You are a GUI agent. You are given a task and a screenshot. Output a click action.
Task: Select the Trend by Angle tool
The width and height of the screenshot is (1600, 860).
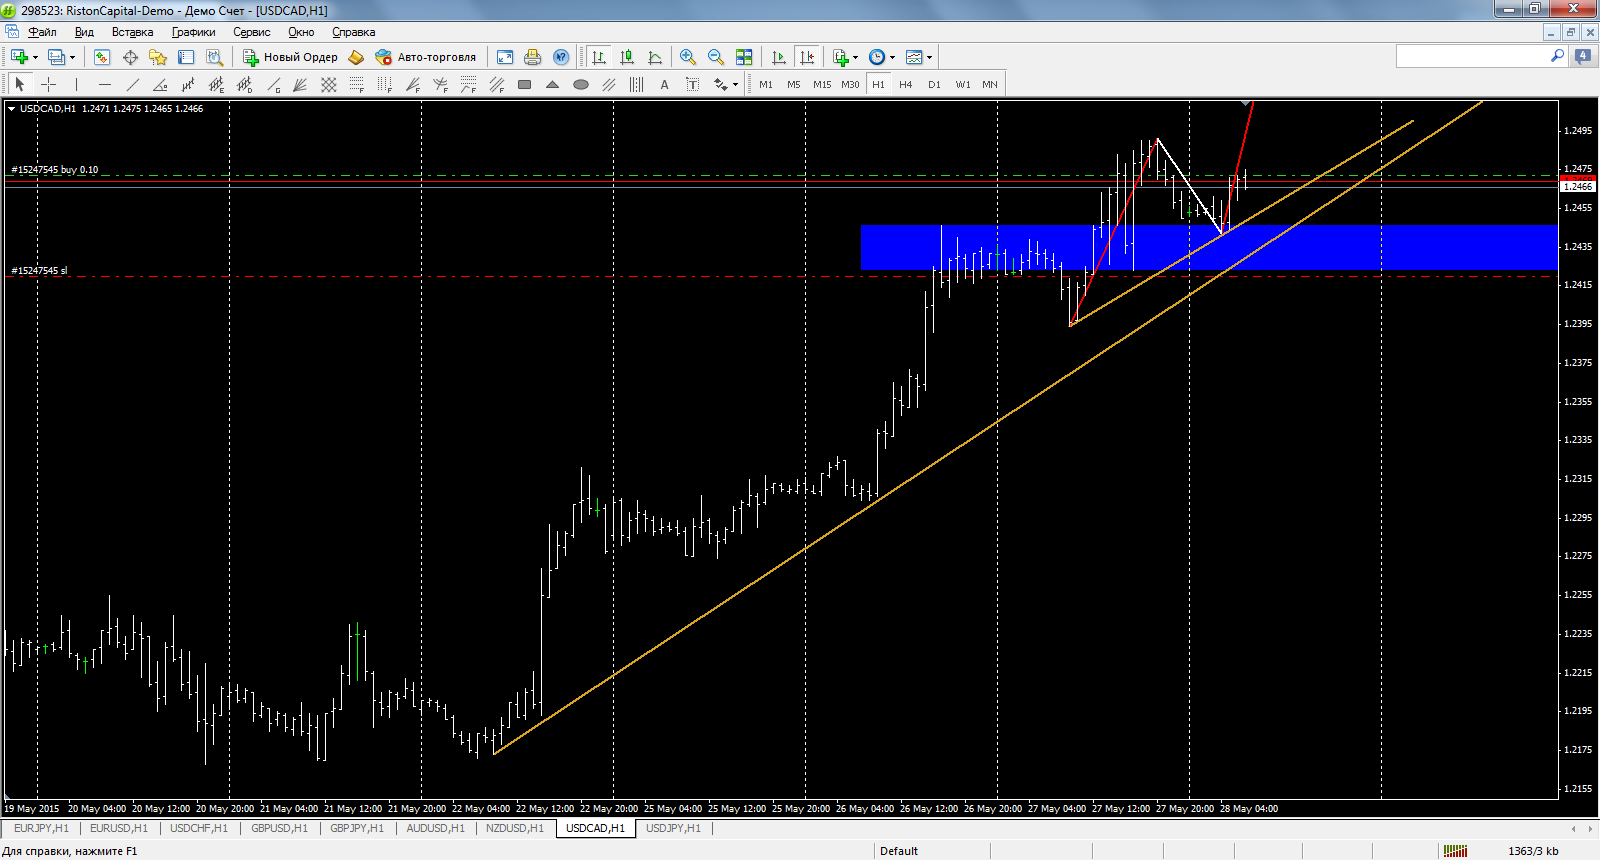160,85
